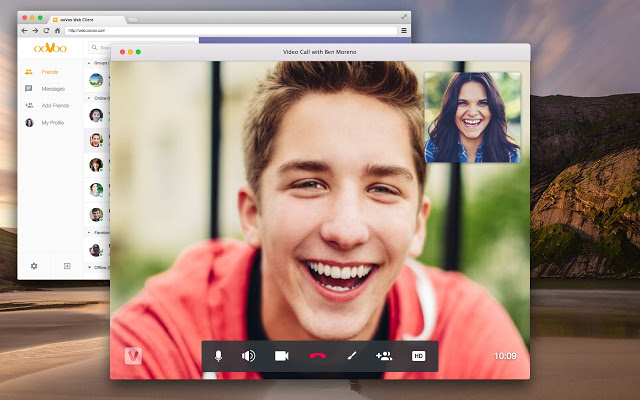Click the self-view video thumbnail
640x400 pixels.
[472, 117]
